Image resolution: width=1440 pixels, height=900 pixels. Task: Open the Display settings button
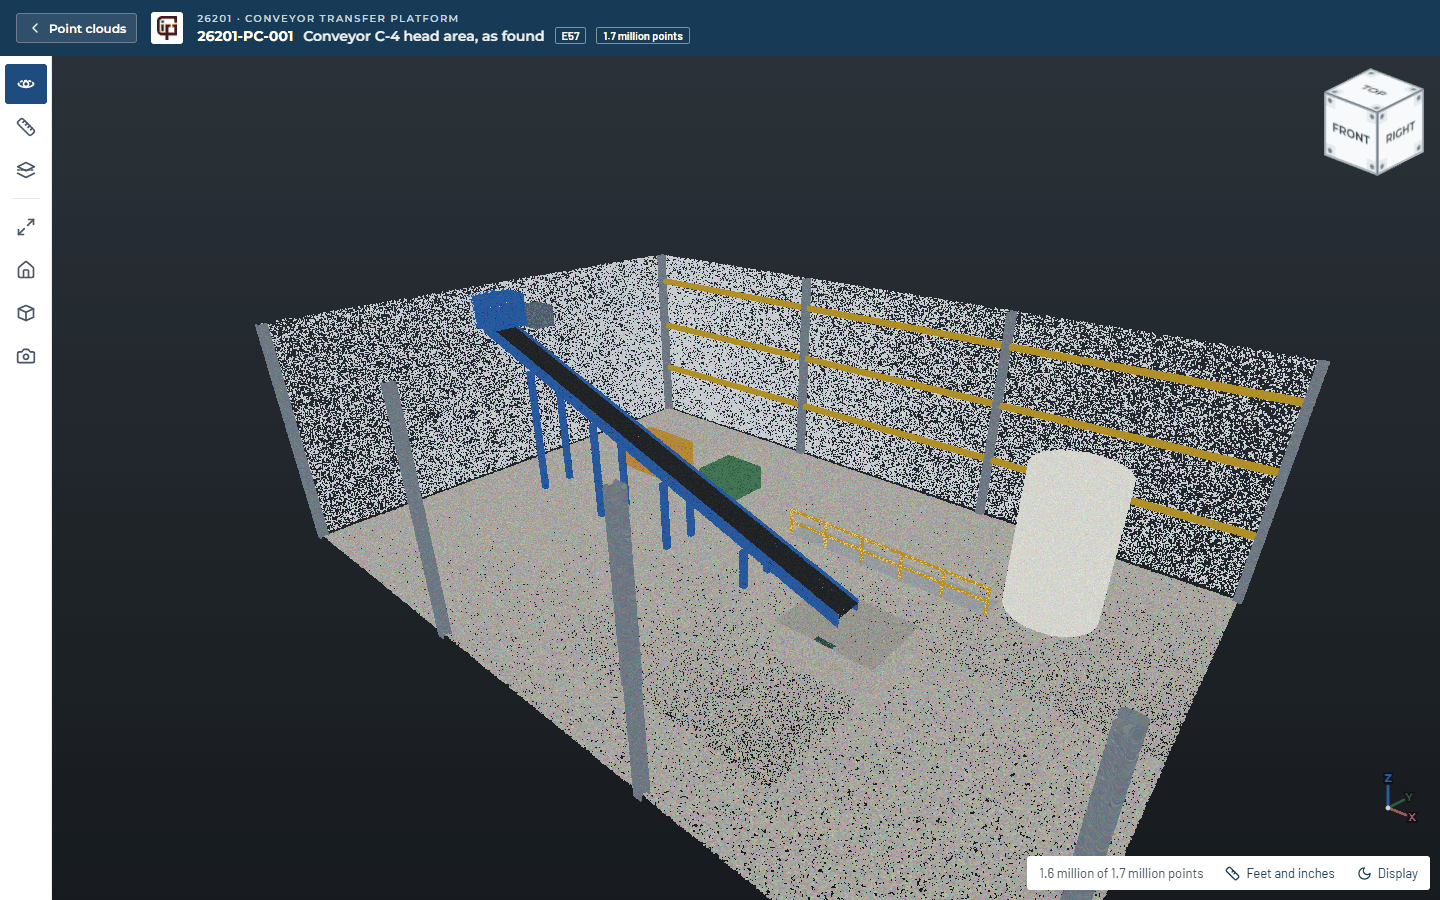click(x=1388, y=873)
